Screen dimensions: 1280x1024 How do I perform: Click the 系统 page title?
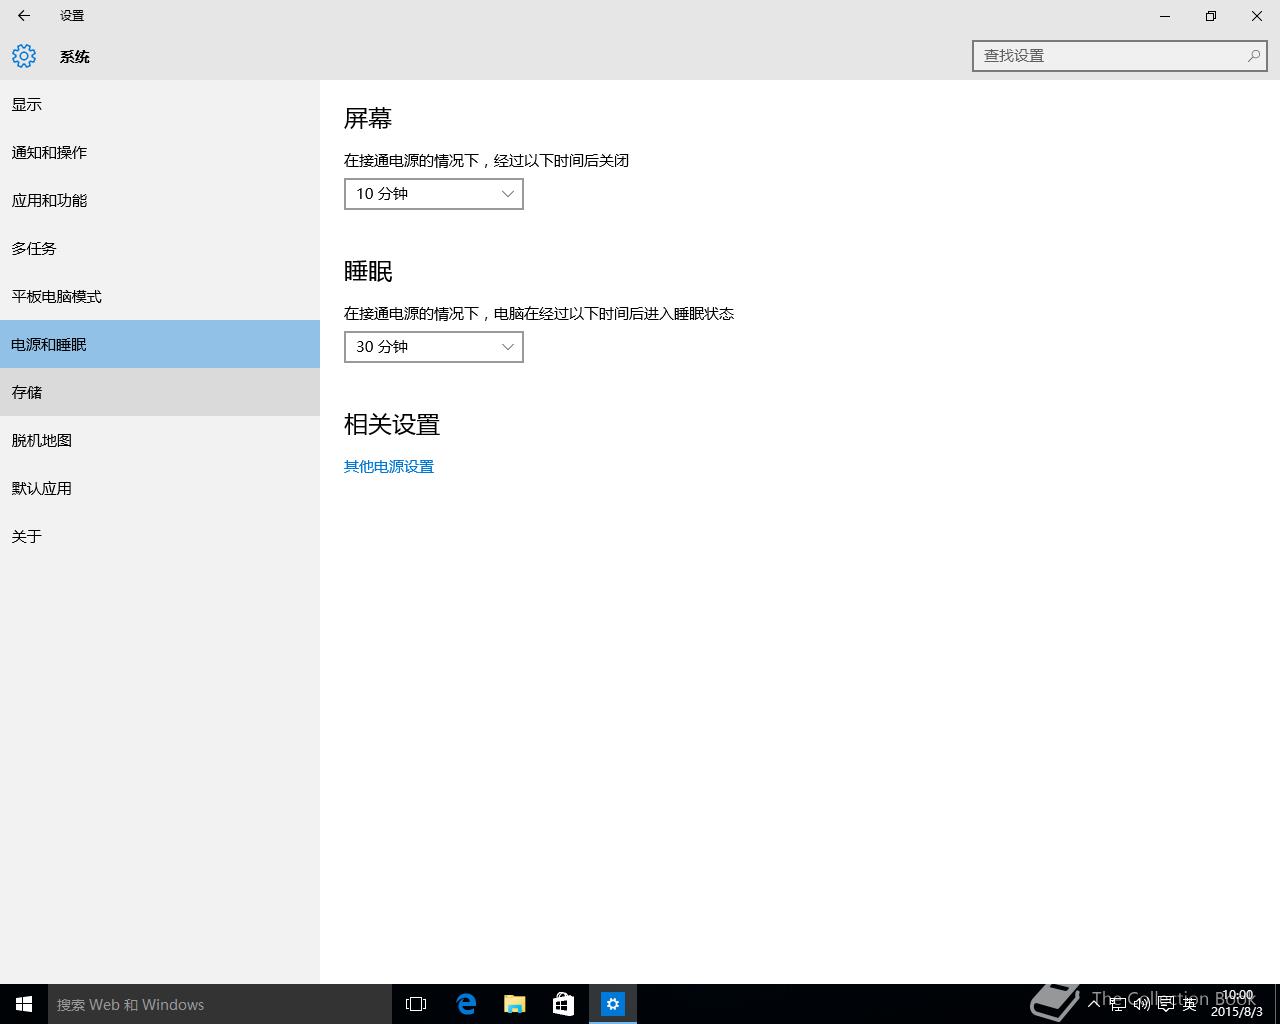75,57
